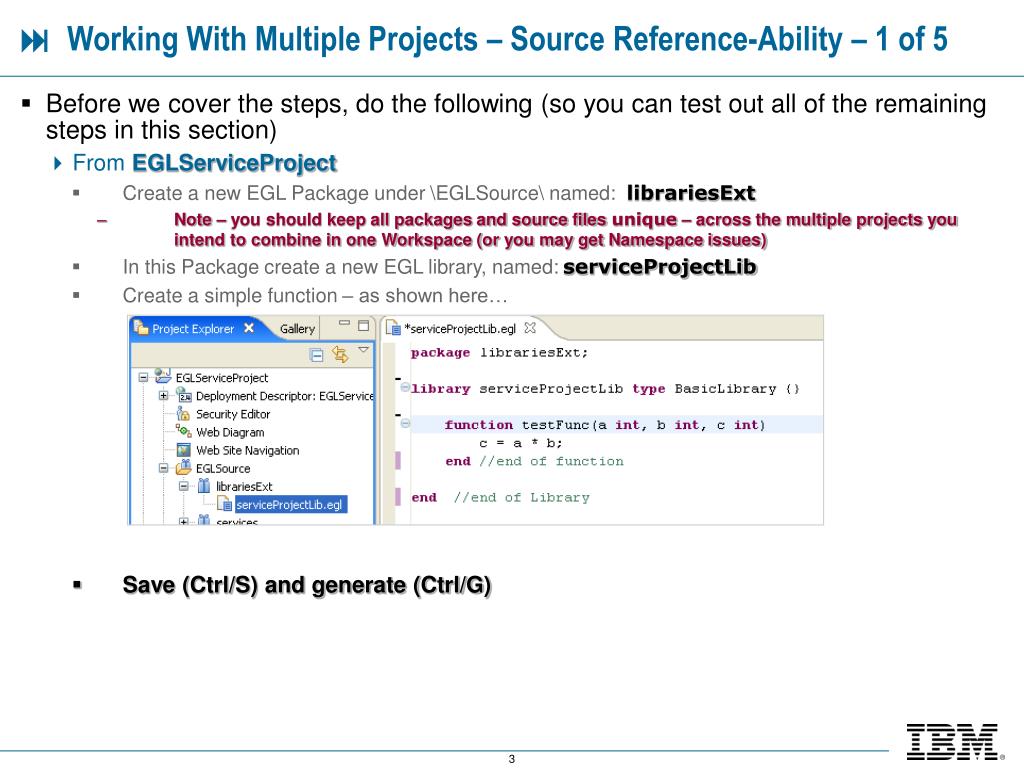Click the Collapse All icon in Project Explorer
This screenshot has width=1024, height=768.
316,354
